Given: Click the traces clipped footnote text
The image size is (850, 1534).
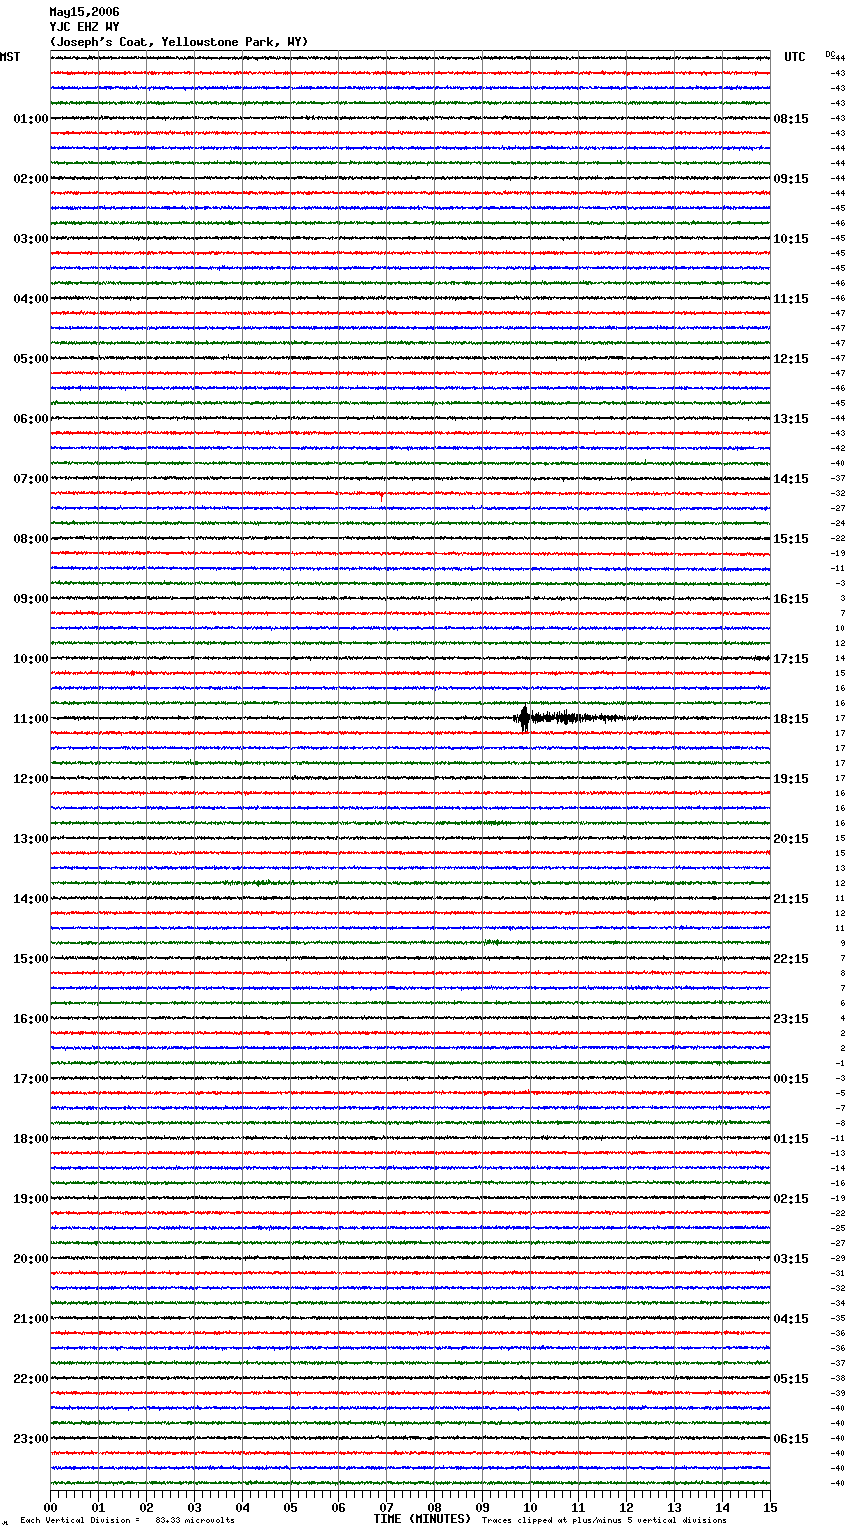Looking at the screenshot, I should point(604,1520).
